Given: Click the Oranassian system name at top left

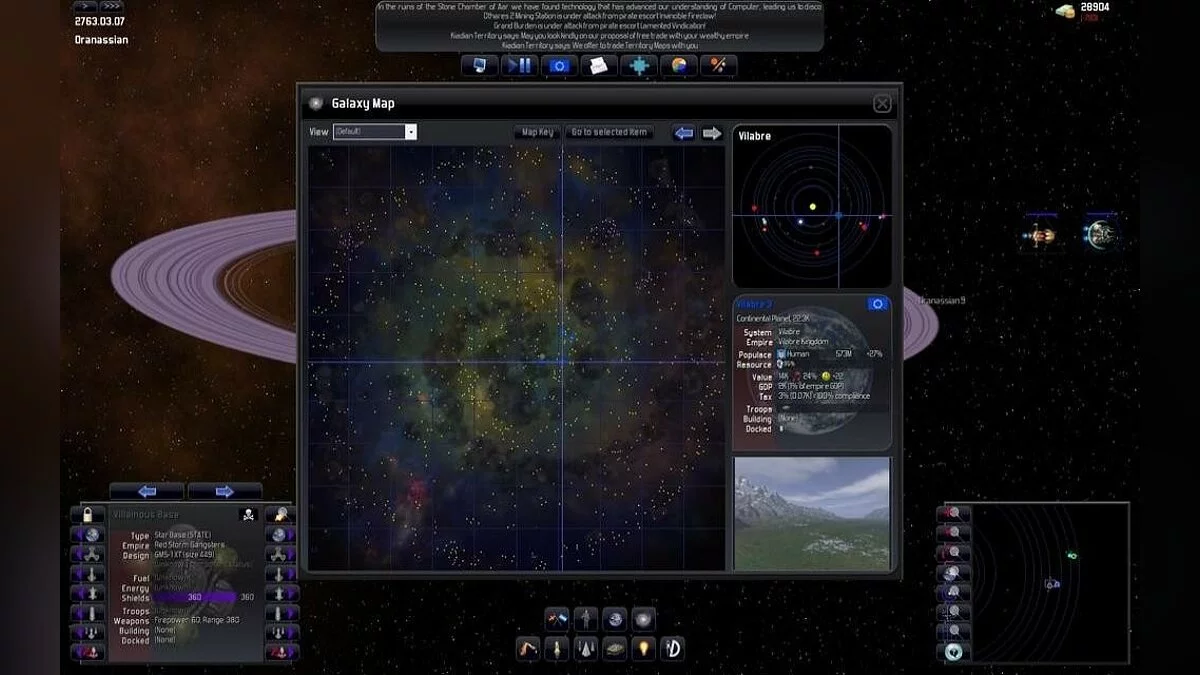Looking at the screenshot, I should click(101, 40).
